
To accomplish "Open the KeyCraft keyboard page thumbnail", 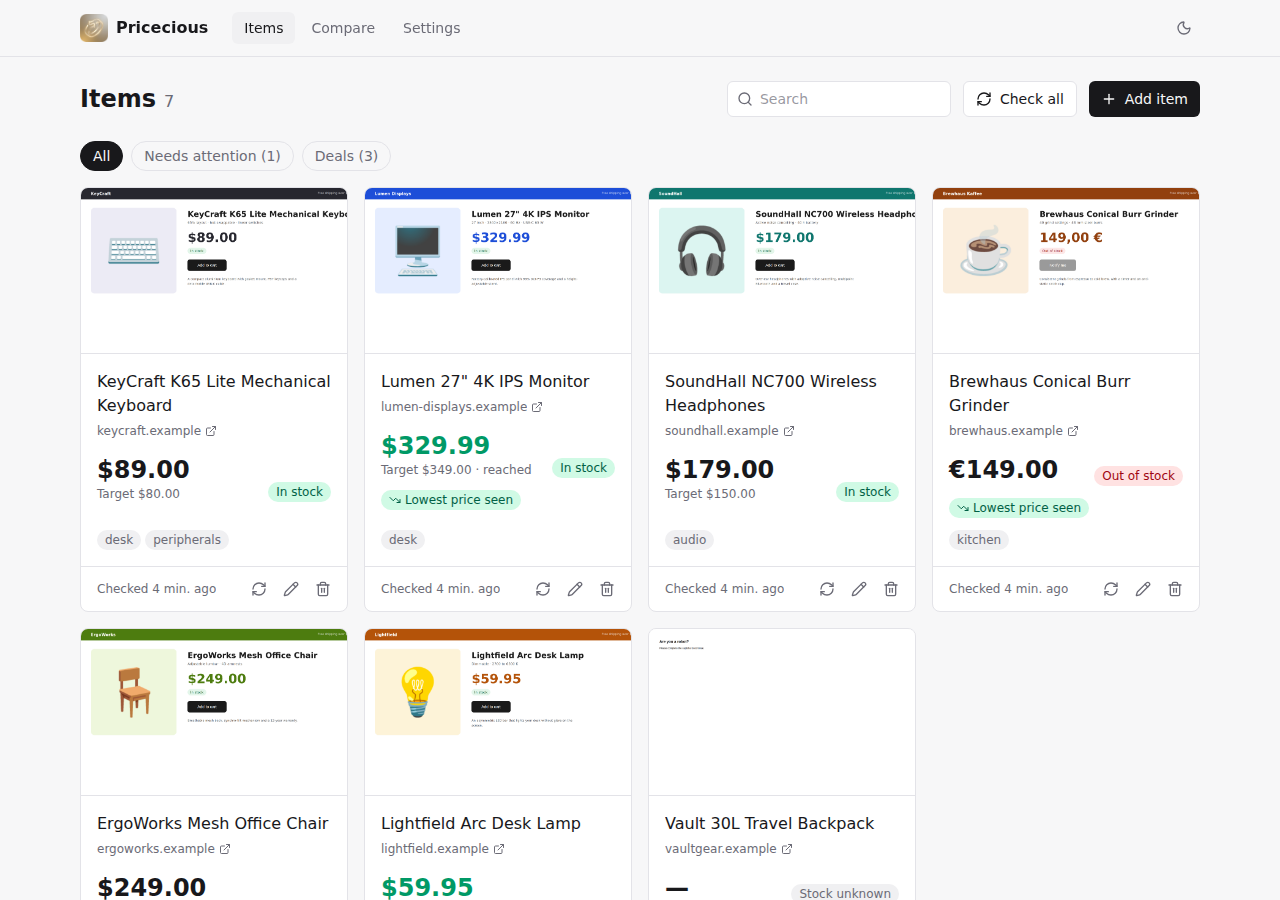I will coord(214,271).
